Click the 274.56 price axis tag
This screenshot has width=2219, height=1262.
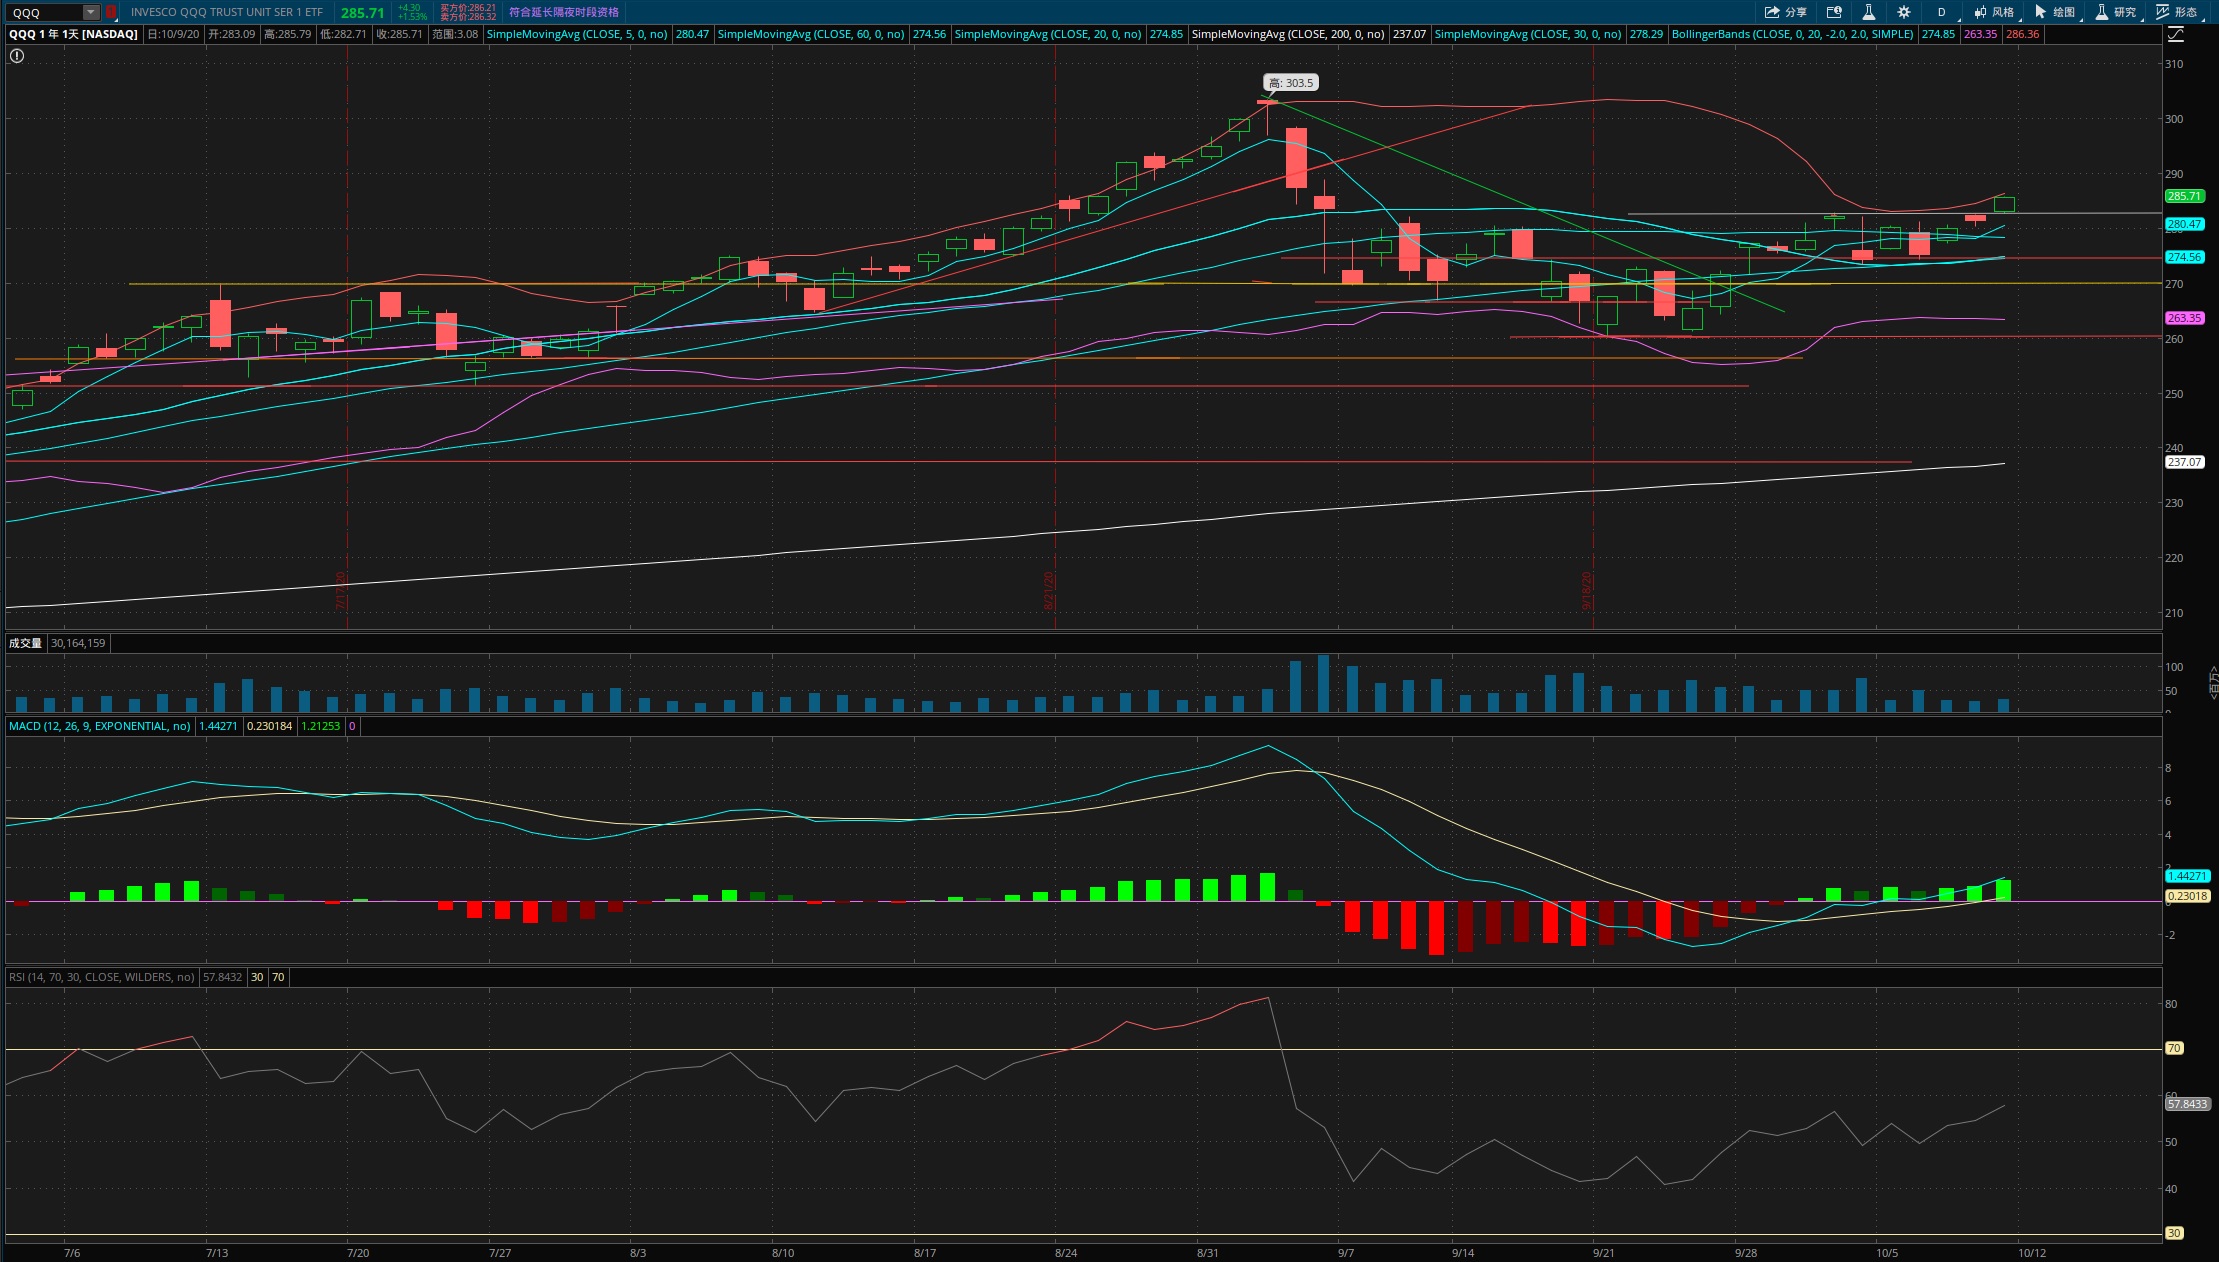tap(2185, 257)
